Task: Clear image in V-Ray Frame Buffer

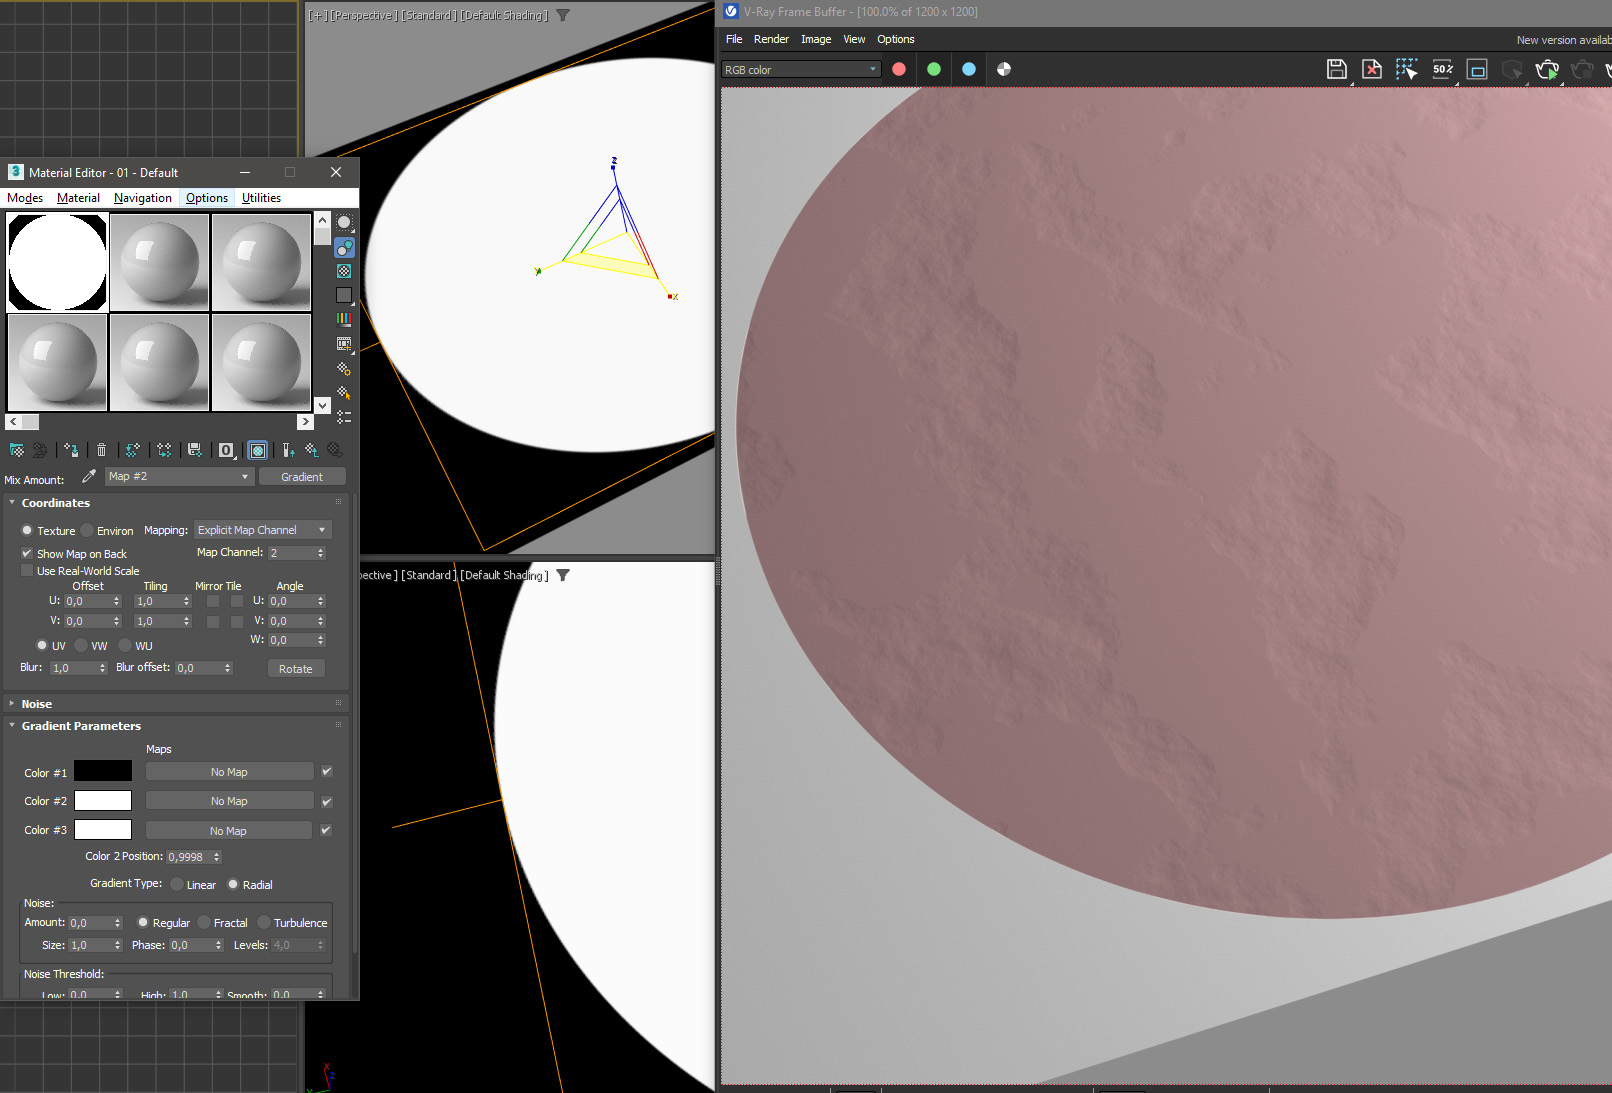Action: click(x=1372, y=69)
